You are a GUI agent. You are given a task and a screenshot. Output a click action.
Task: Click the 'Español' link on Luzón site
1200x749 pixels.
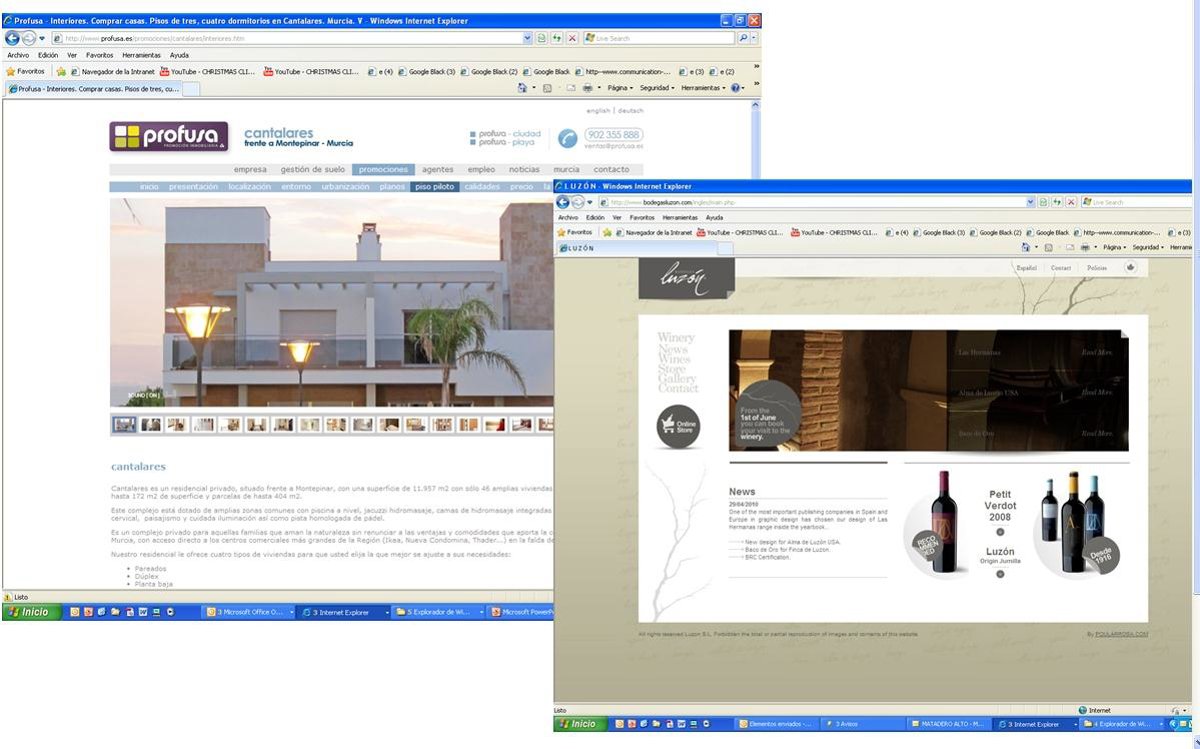(1026, 268)
